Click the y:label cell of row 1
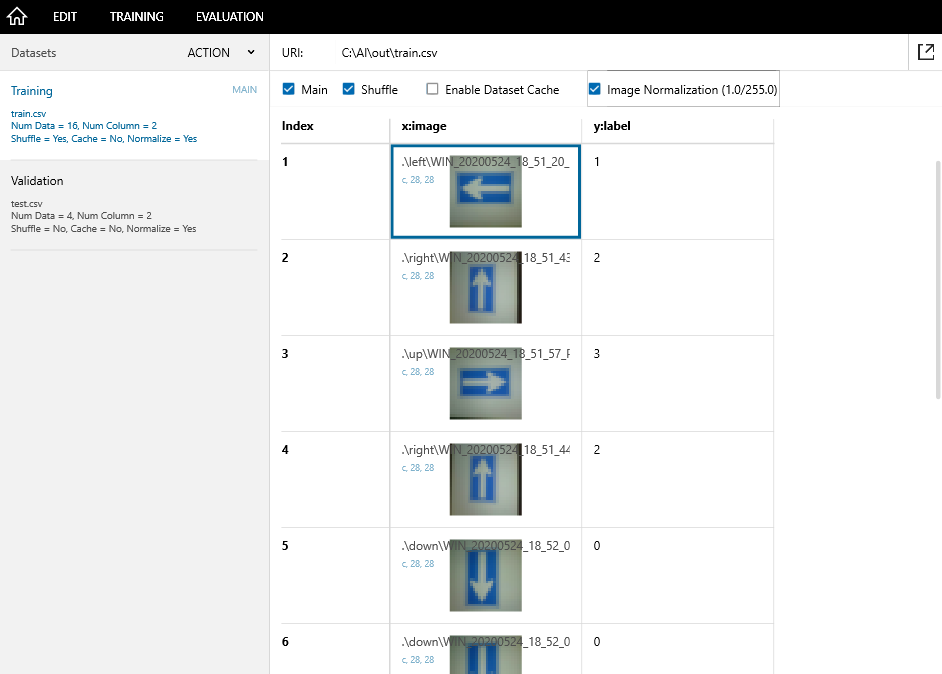The image size is (942, 674). 677,191
